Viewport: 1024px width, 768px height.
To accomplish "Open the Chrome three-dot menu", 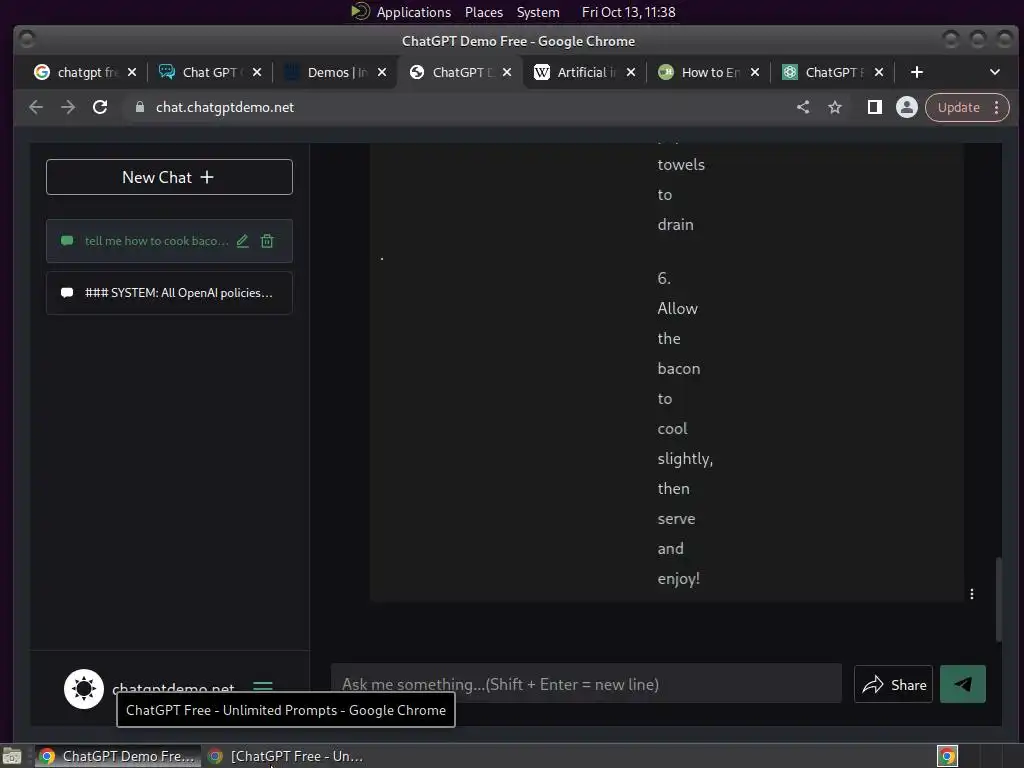I will 997,107.
